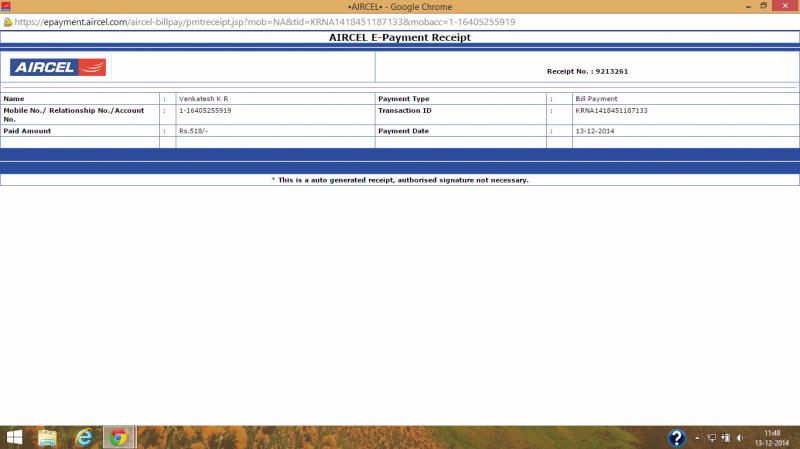800x449 pixels.
Task: Click the window title '•AIRCEL• - Google Chrome'
Action: click(x=400, y=7)
